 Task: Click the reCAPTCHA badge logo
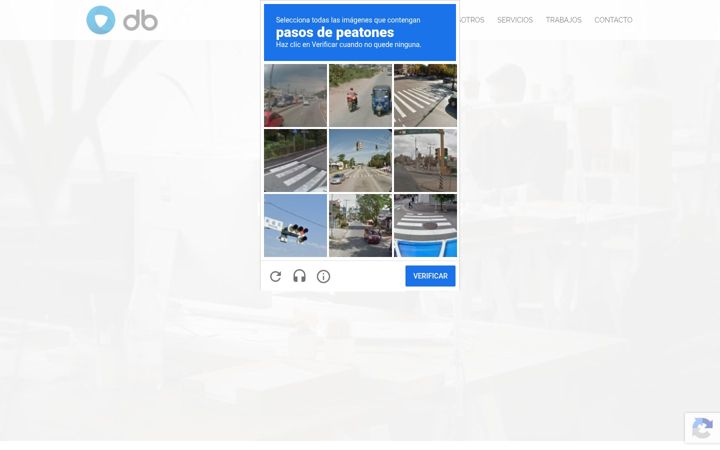click(702, 428)
